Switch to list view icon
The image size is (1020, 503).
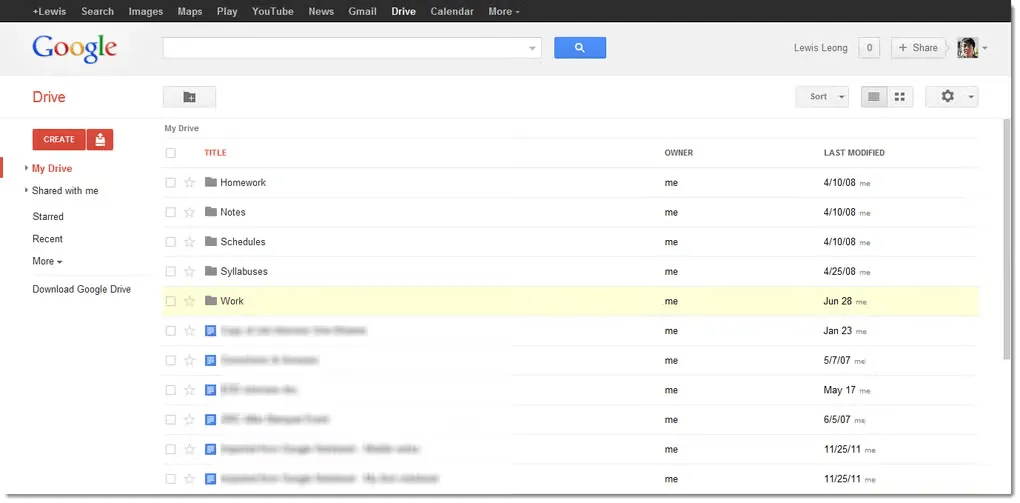pos(874,97)
